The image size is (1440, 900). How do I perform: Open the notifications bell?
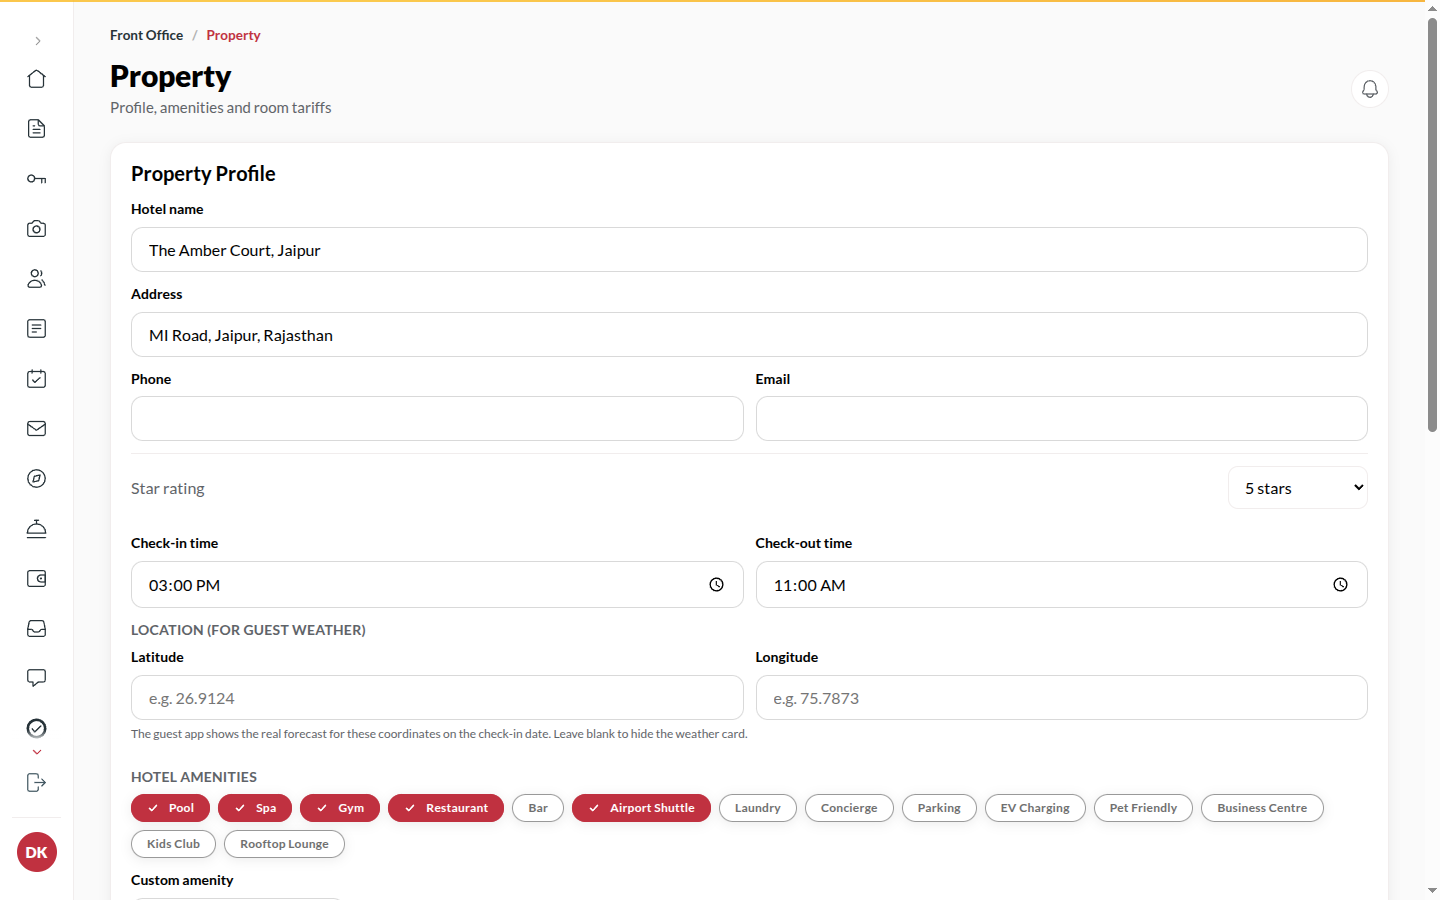pyautogui.click(x=1370, y=89)
